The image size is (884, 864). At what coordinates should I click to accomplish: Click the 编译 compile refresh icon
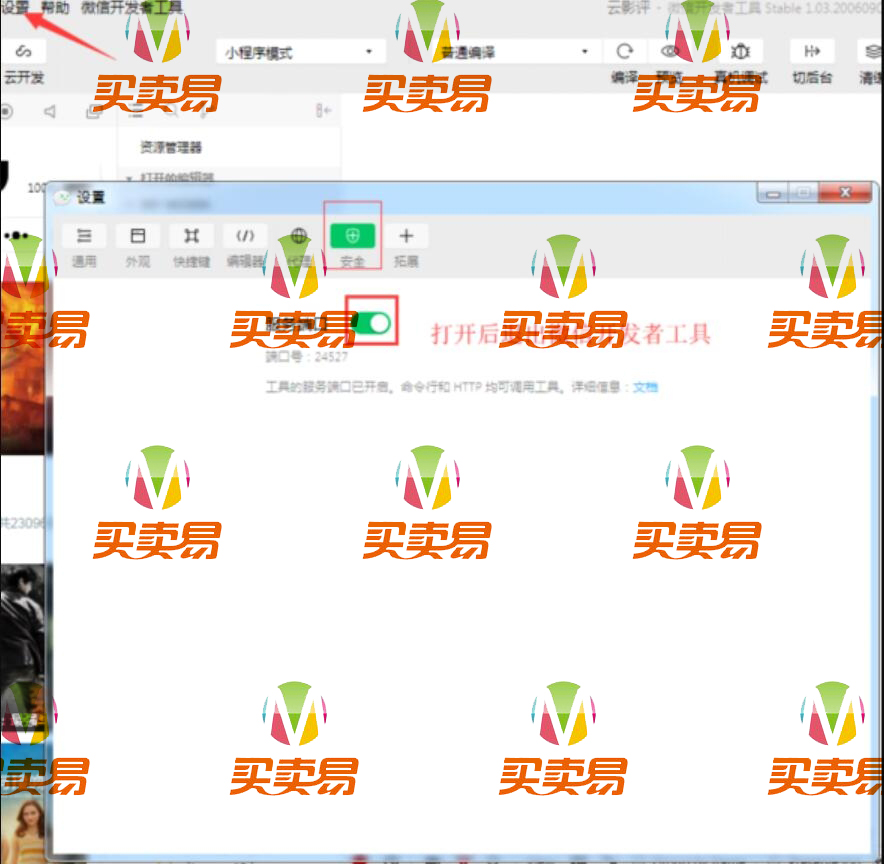pos(624,51)
